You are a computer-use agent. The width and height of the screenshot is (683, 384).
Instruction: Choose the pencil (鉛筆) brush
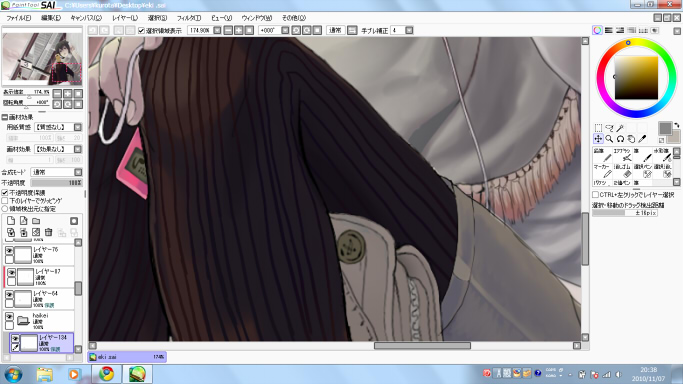pos(602,155)
